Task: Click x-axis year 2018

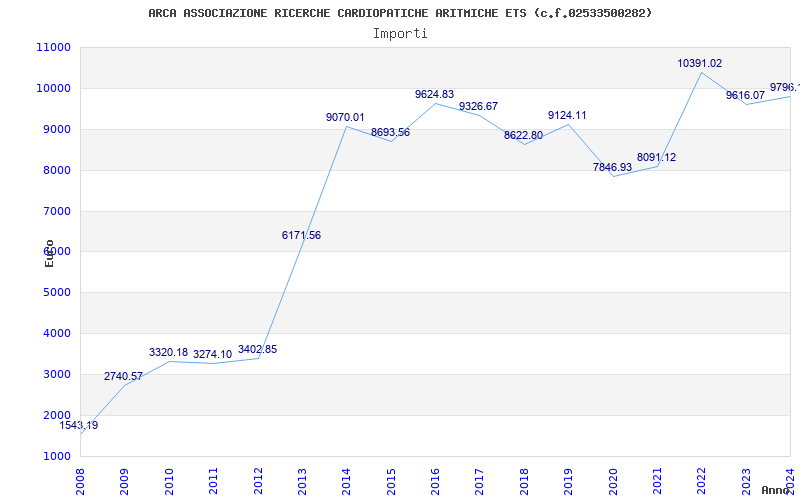Action: tap(523, 483)
